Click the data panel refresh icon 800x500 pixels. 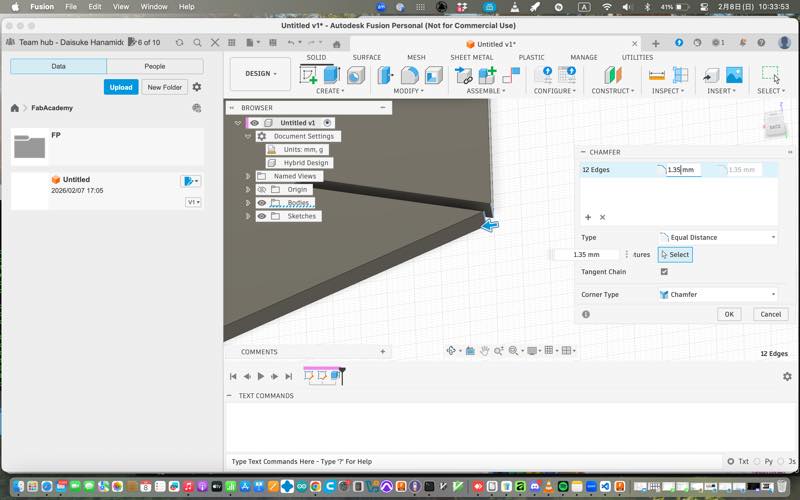coord(179,42)
